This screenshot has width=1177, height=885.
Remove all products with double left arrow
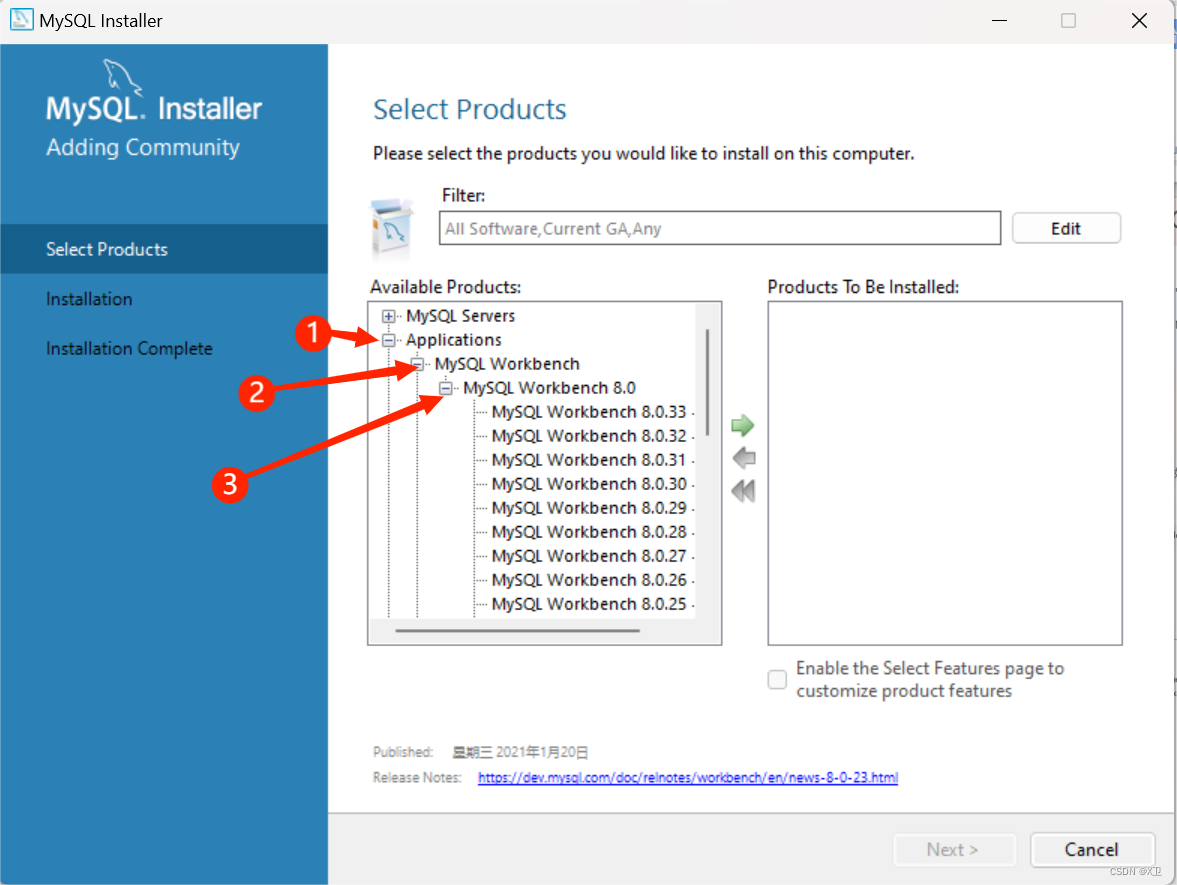[x=742, y=490]
